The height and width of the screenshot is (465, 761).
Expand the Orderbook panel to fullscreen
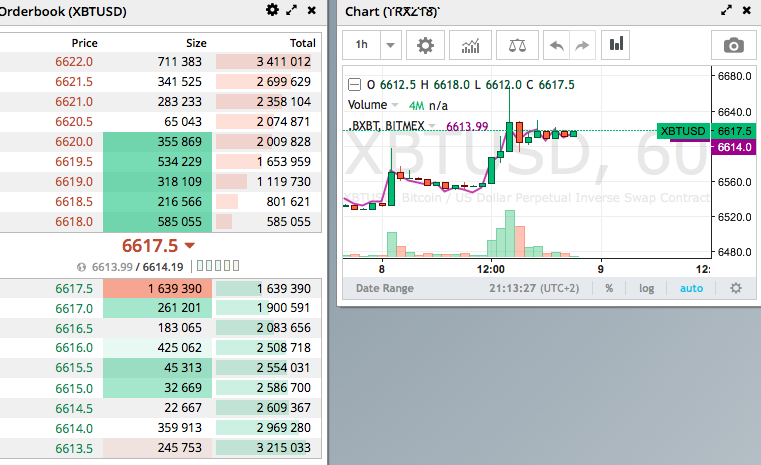point(292,10)
